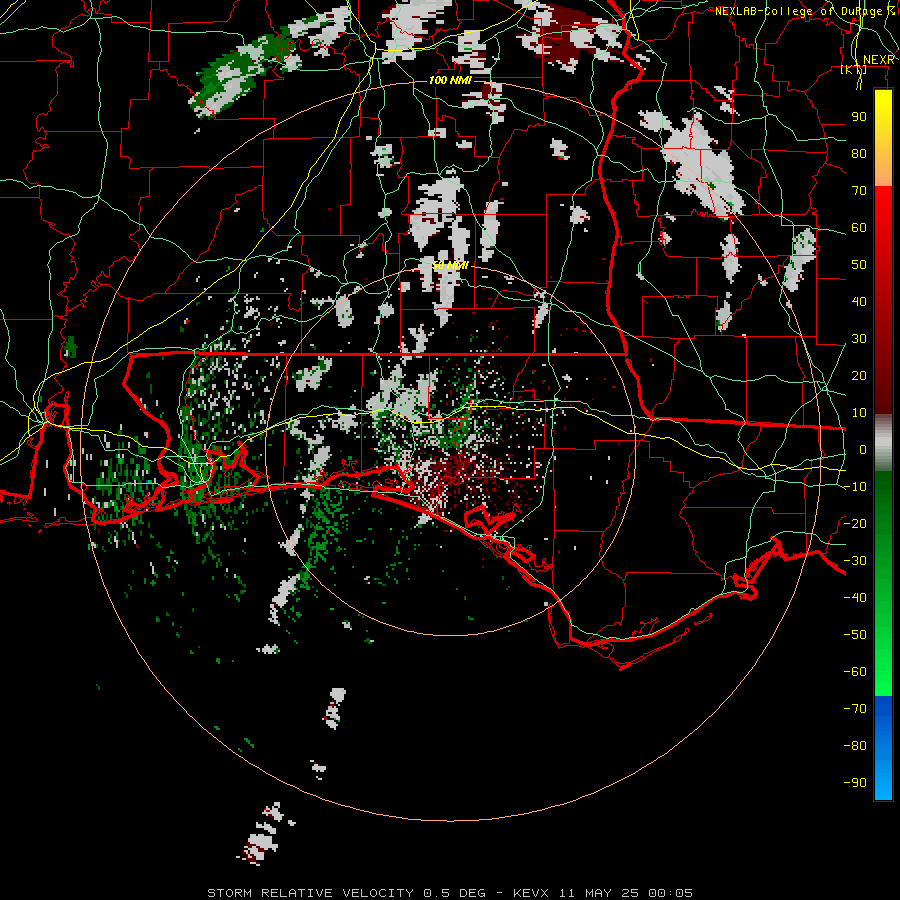Click the 40 value on color scale

(x=859, y=301)
